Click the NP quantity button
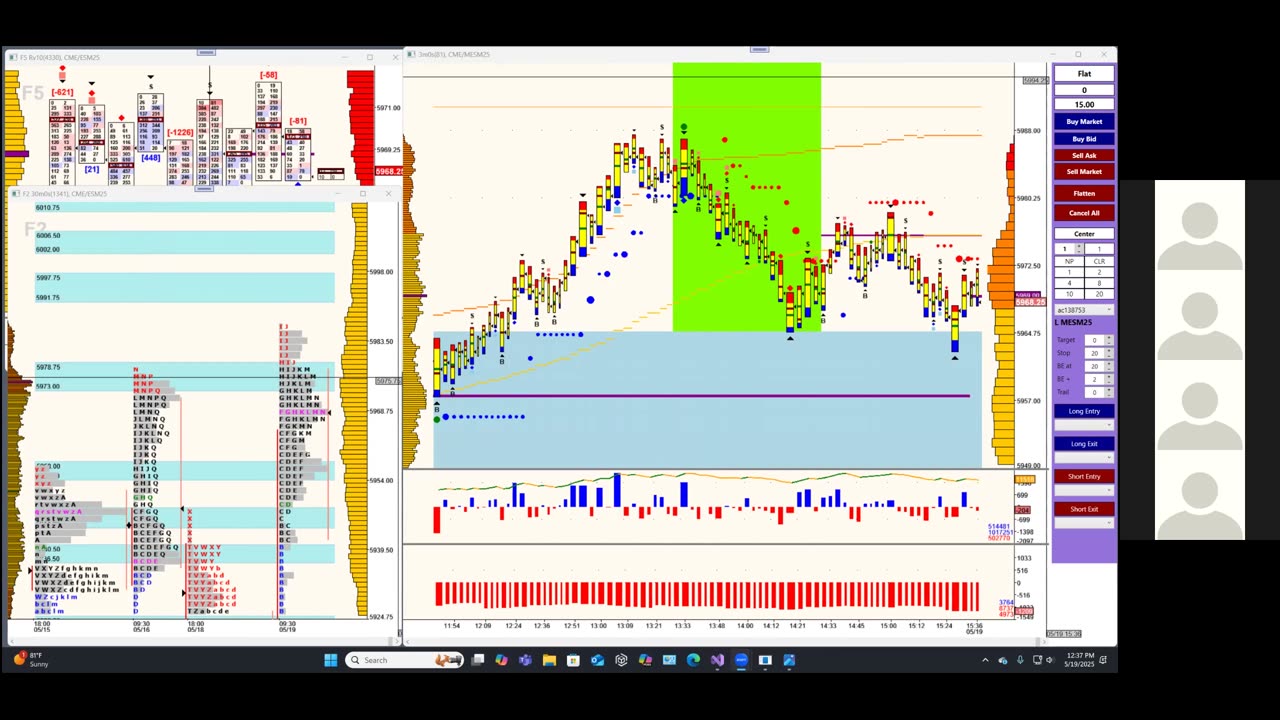Image resolution: width=1280 pixels, height=720 pixels. [1069, 261]
